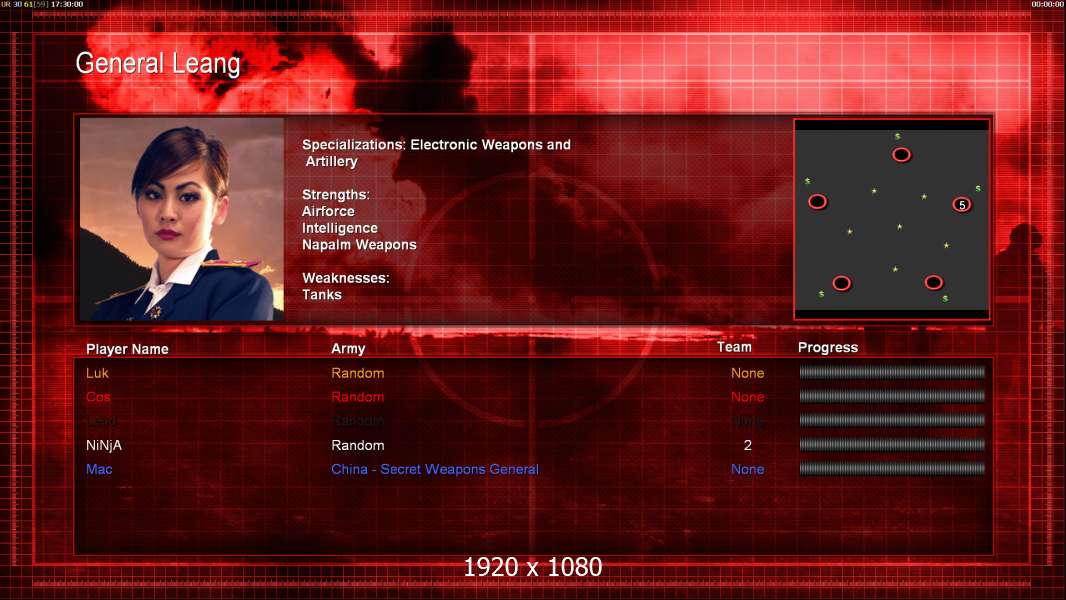Click Luk's loading progress bar

point(892,372)
